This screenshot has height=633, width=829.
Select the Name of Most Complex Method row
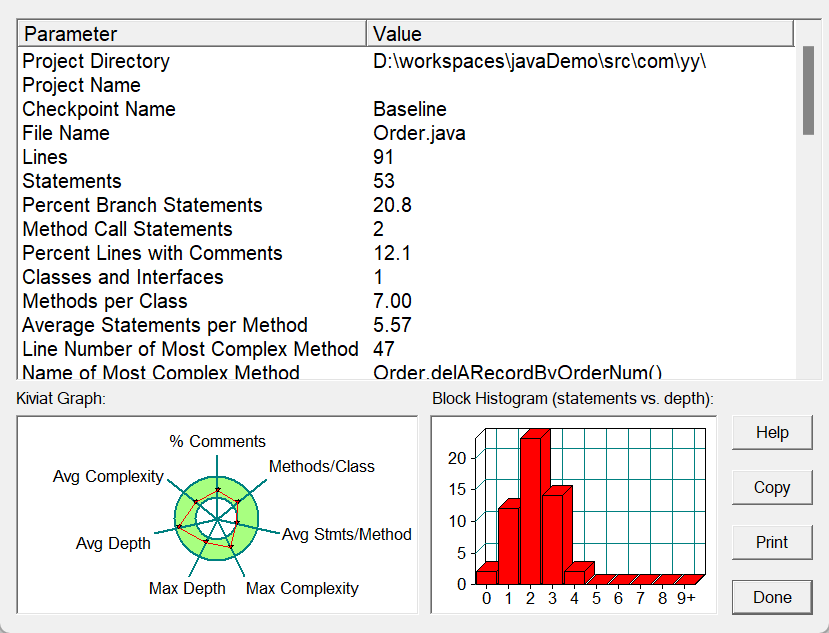[x=161, y=372]
